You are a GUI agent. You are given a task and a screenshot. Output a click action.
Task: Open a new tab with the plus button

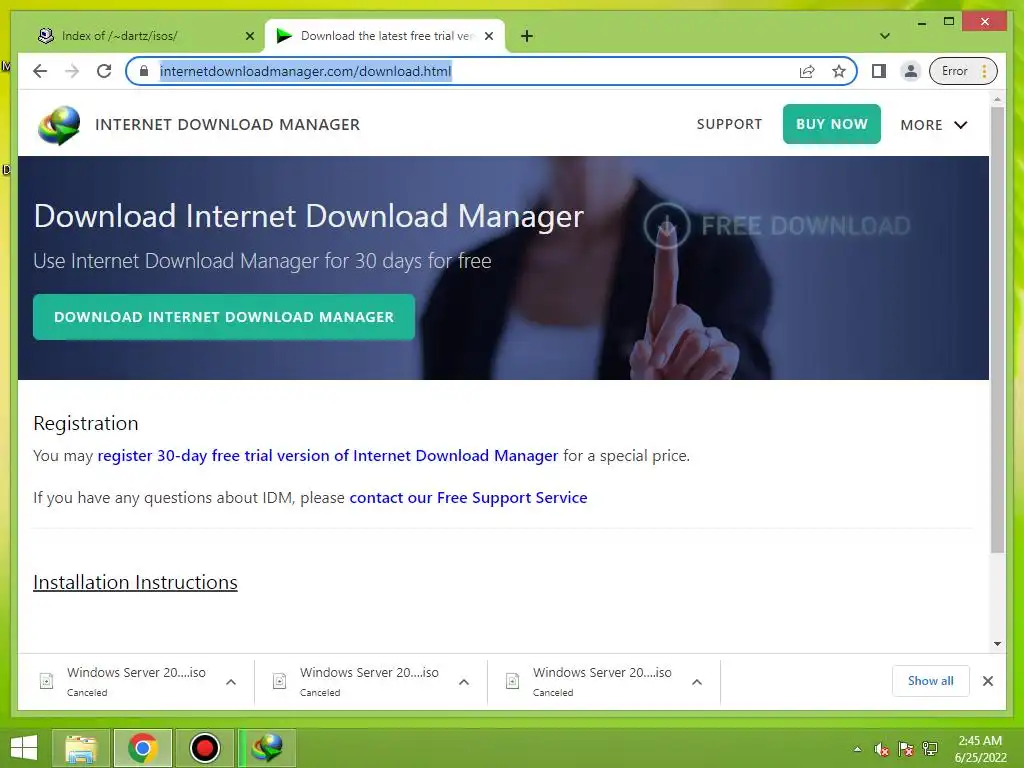527,36
